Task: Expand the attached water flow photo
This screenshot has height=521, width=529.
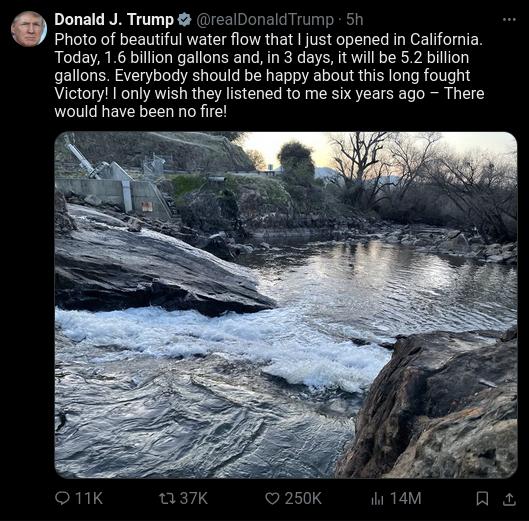Action: click(x=286, y=305)
